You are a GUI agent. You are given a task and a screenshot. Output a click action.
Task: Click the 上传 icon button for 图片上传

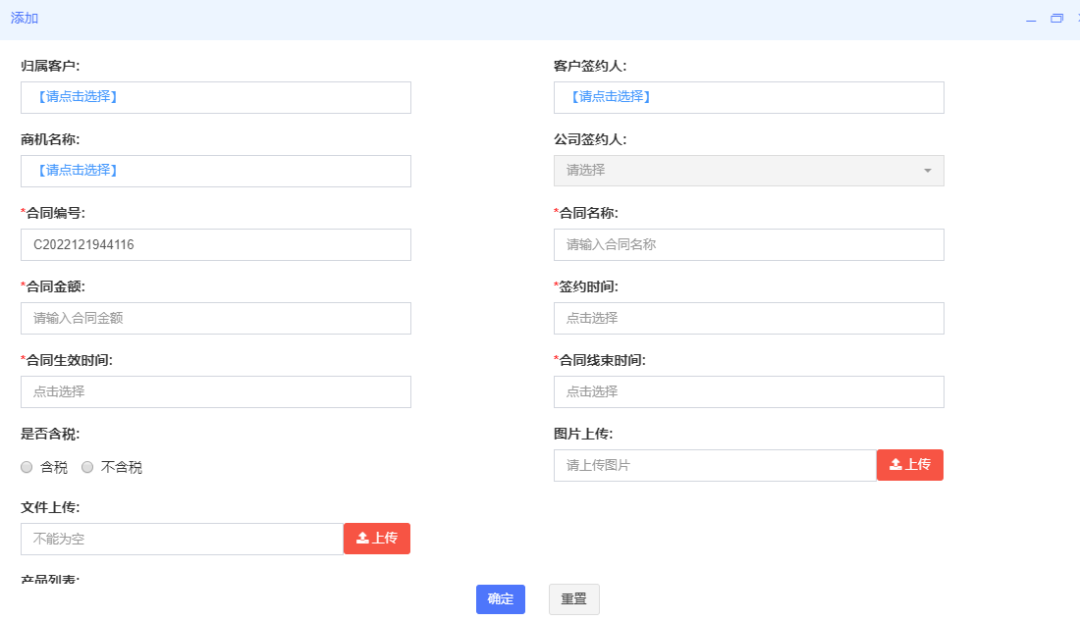pos(909,465)
